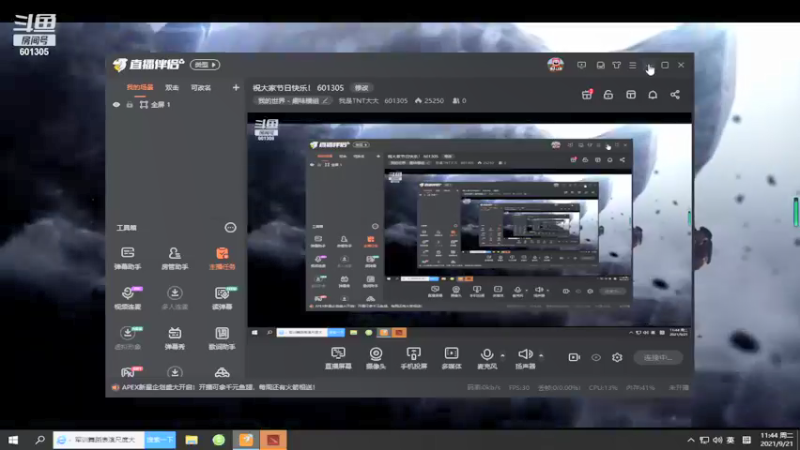800x450 pixels.
Task: Click the blue 搜索一下 taskbar search button
Action: coord(160,440)
